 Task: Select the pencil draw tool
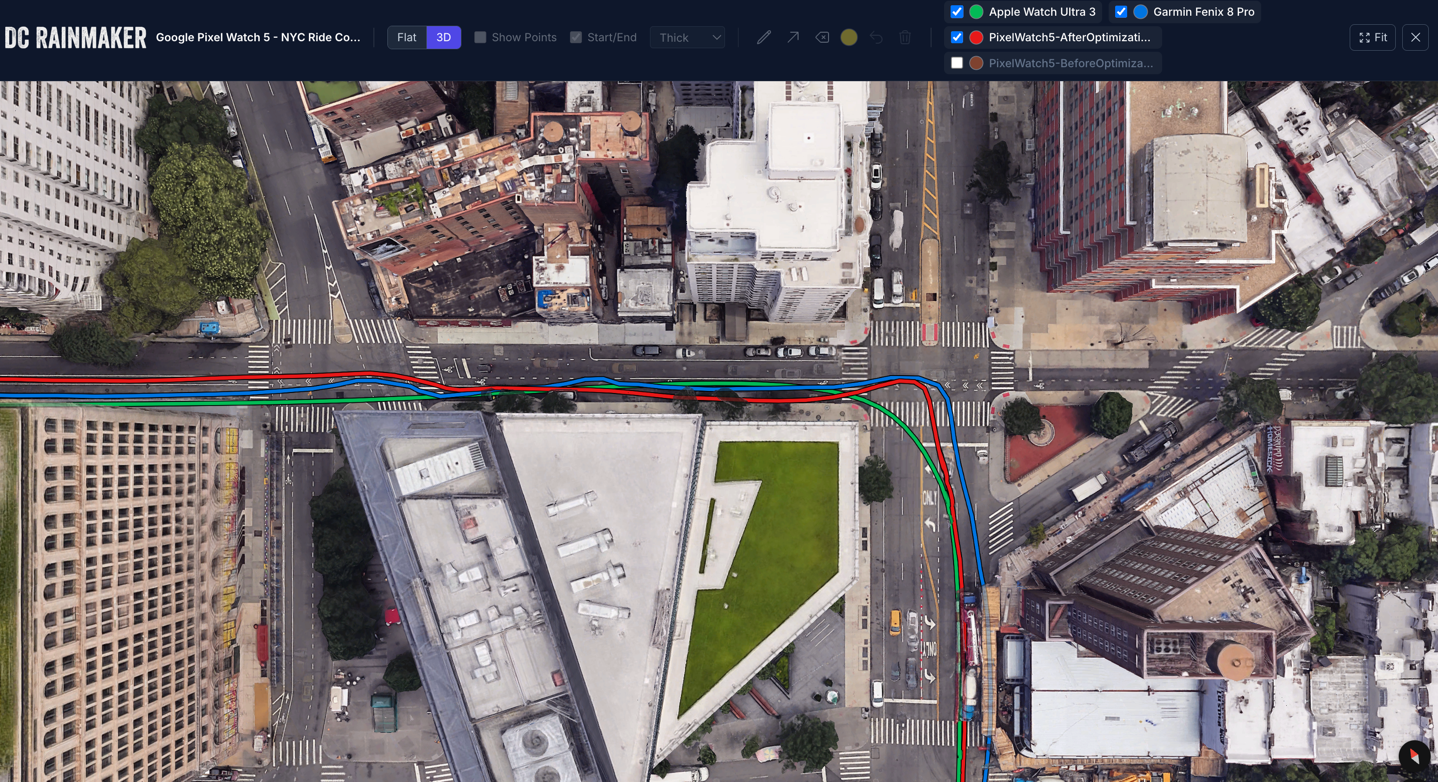(764, 38)
